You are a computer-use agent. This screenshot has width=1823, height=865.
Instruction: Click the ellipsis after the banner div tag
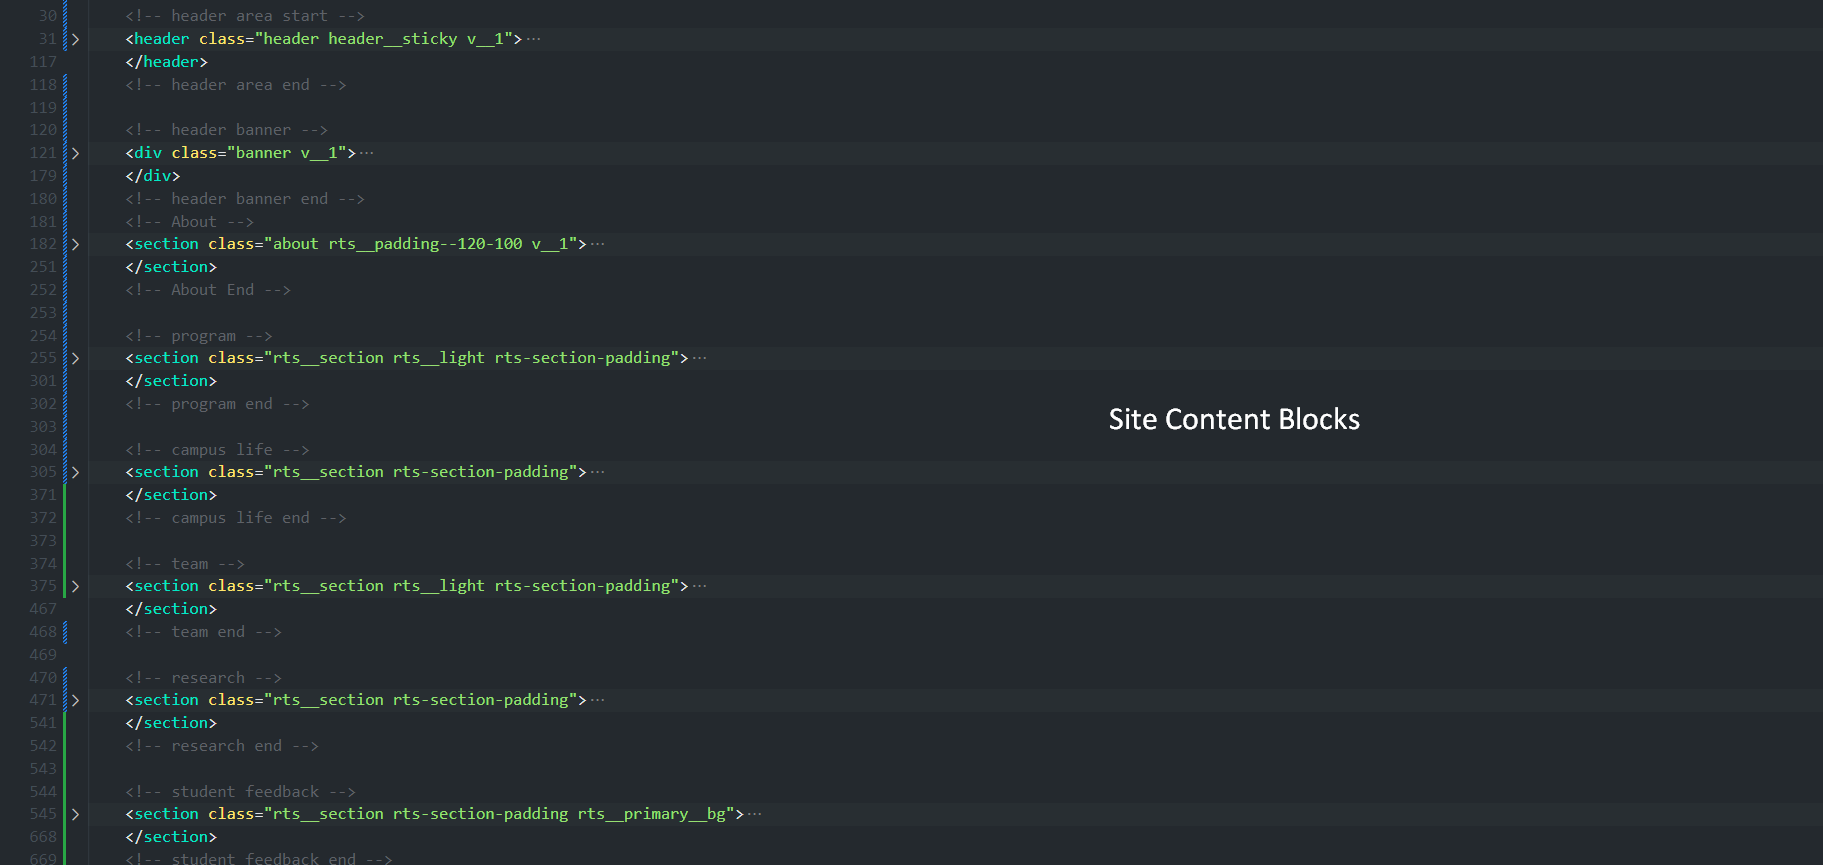click(x=367, y=153)
